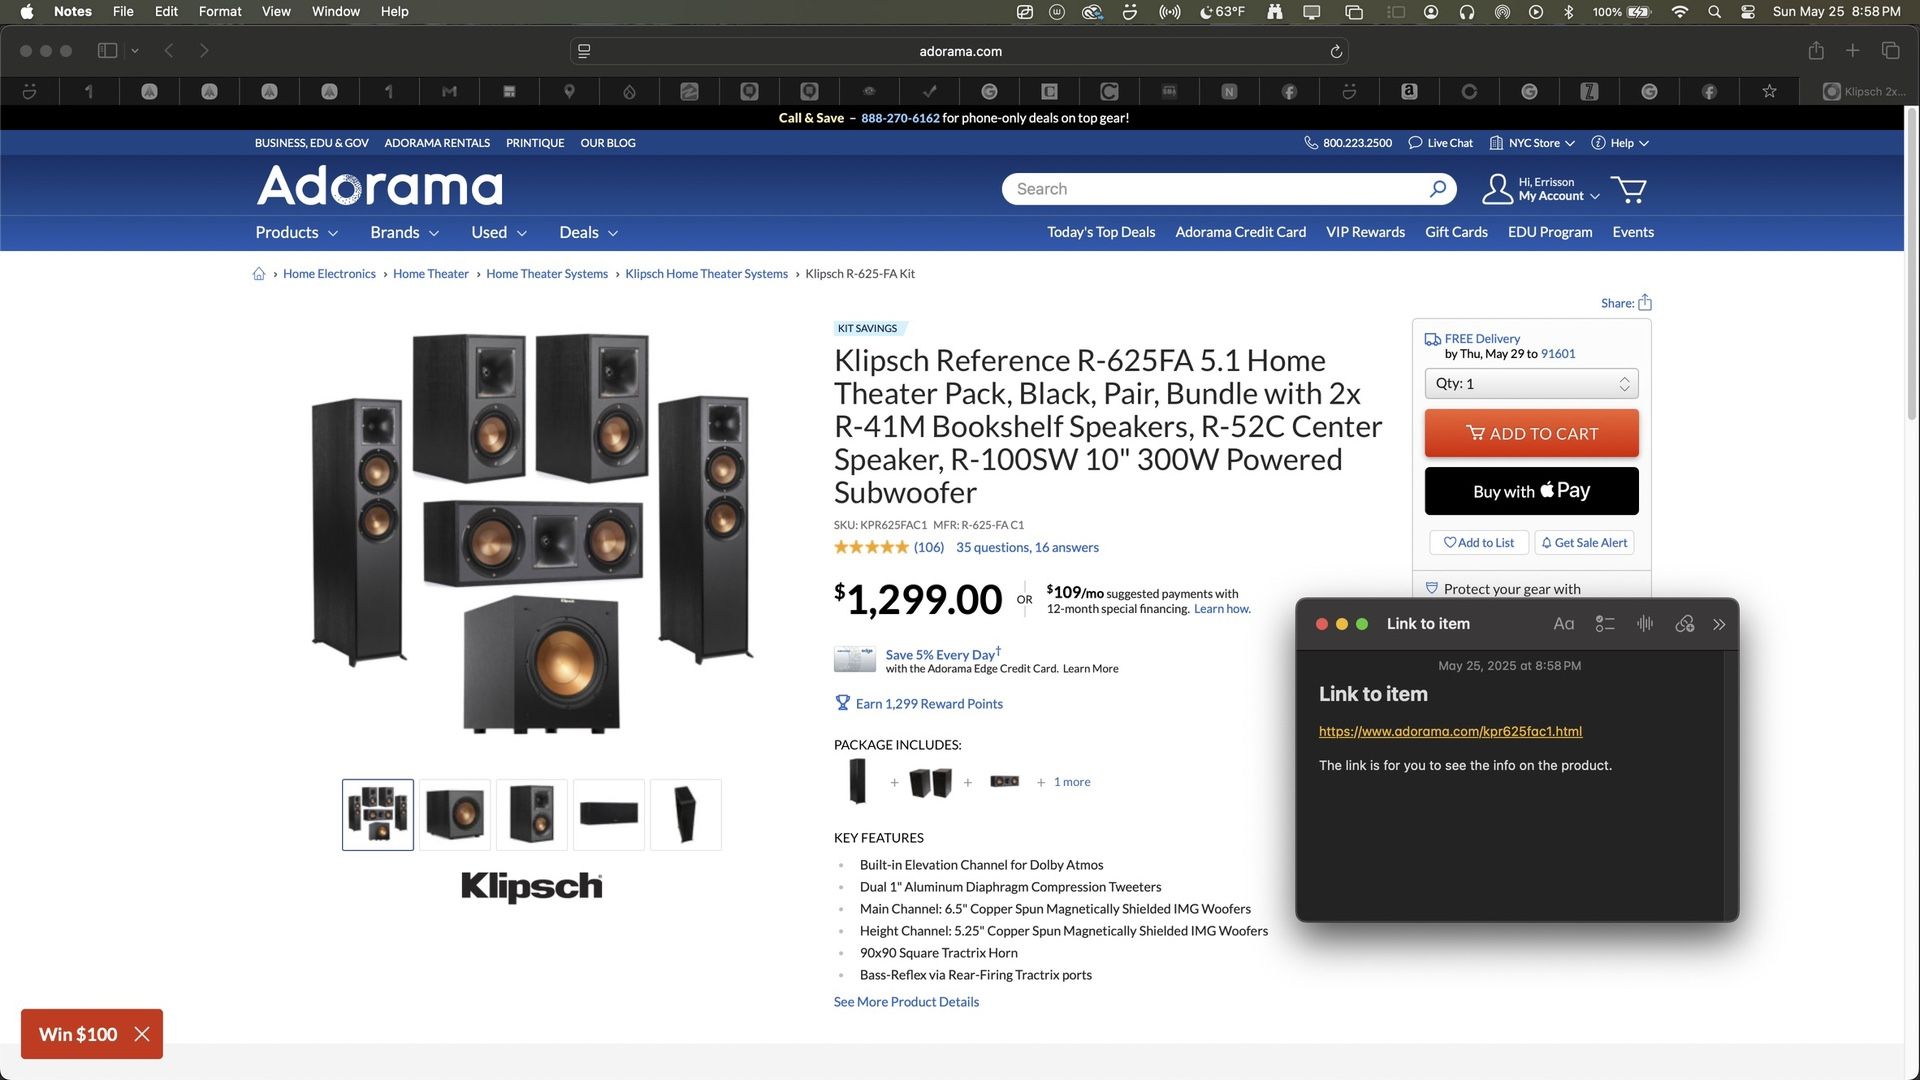Click Buy with Apple Pay
This screenshot has width=1920, height=1080.
1531,491
